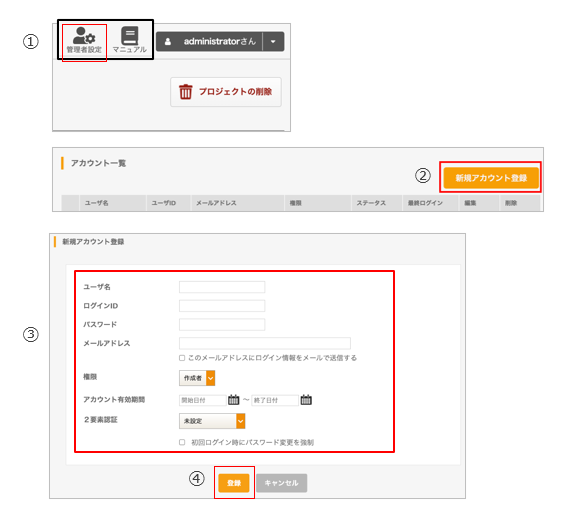Click the orange 登録 button
The image size is (566, 518).
234,483
